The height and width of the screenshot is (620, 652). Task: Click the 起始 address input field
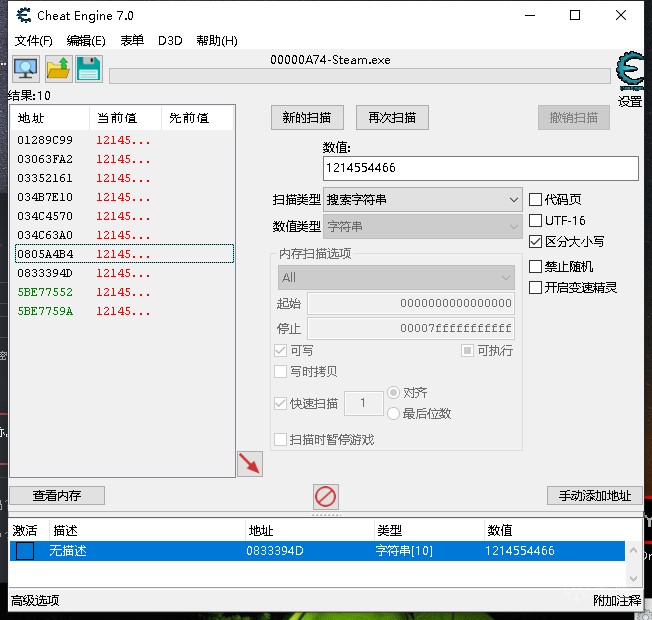[x=411, y=303]
